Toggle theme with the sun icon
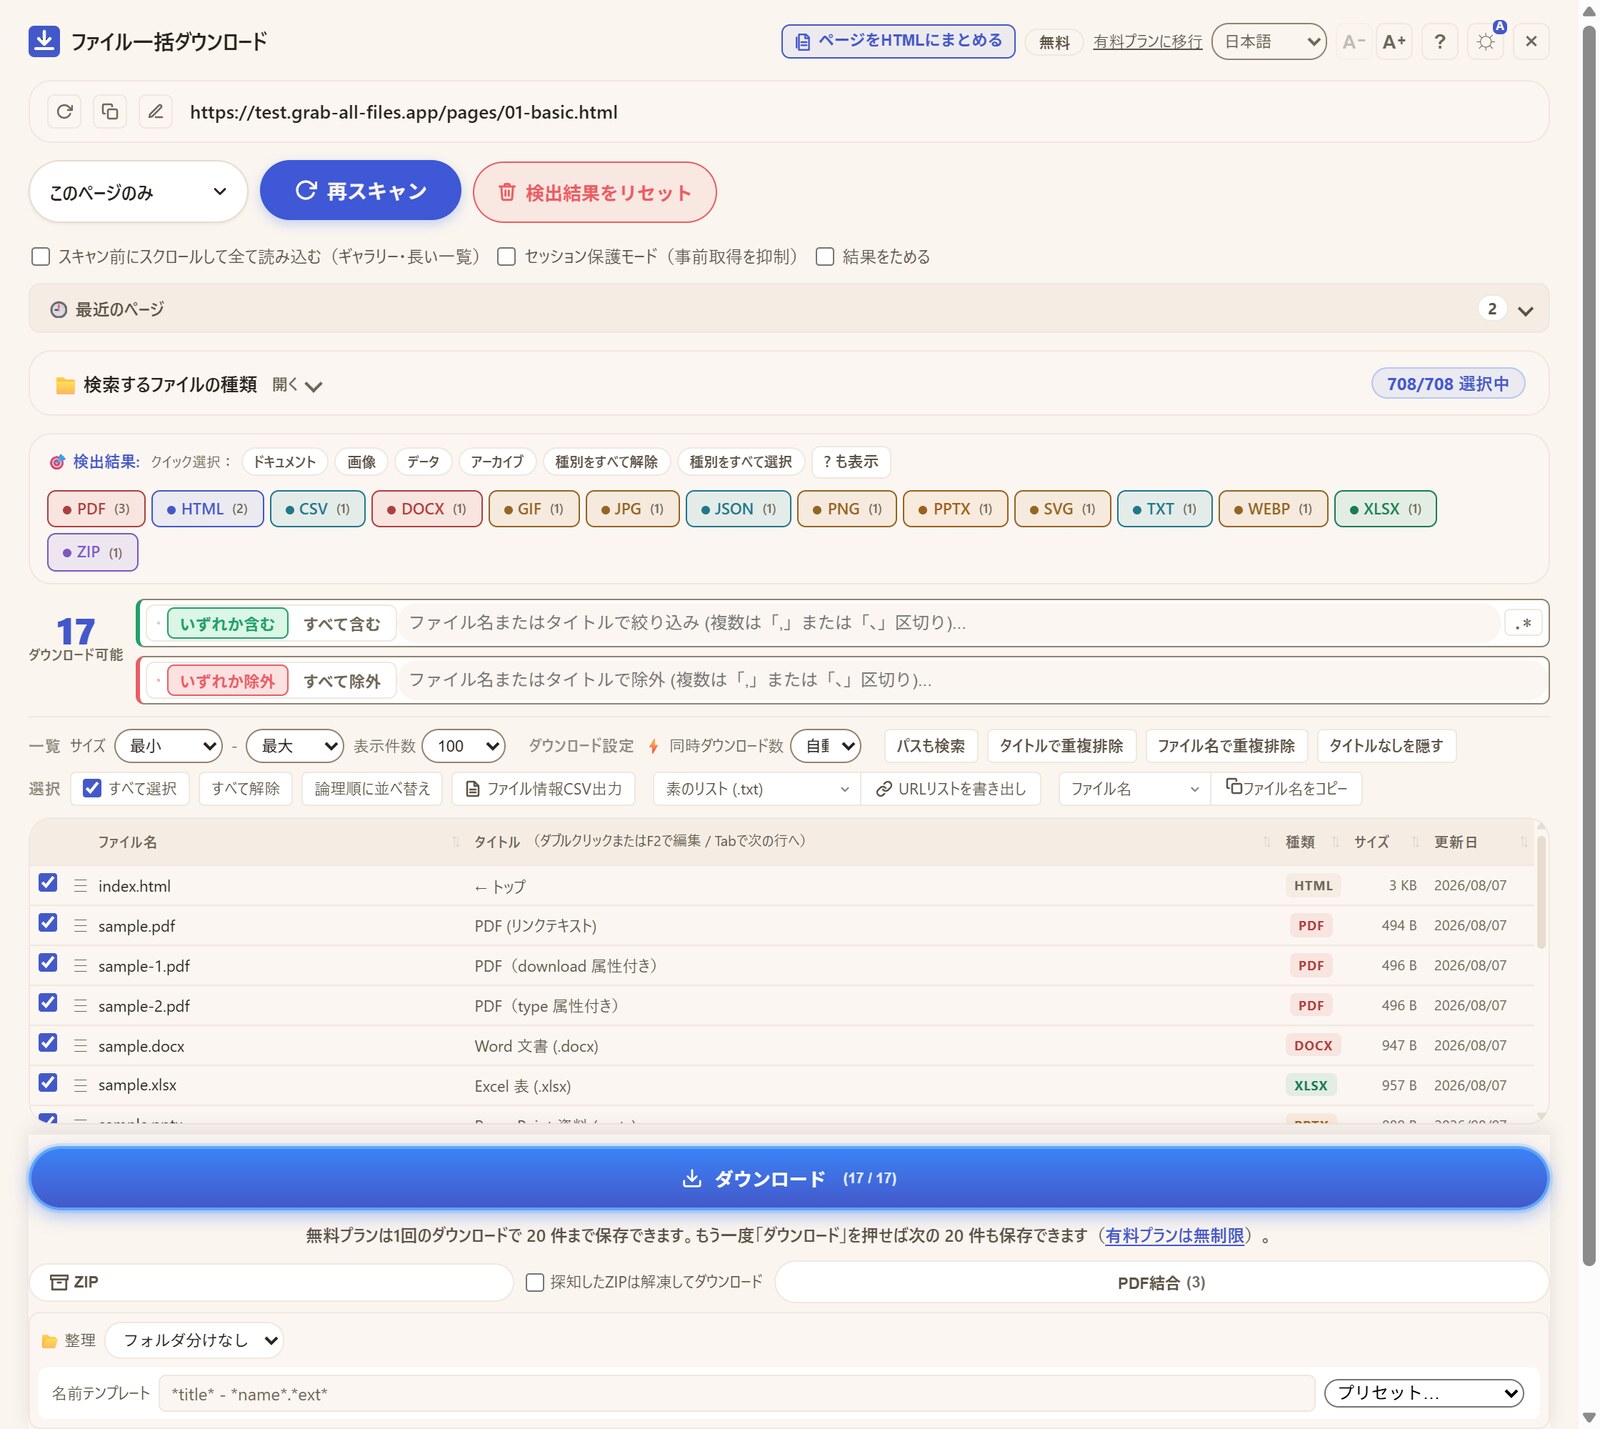 click(x=1486, y=41)
